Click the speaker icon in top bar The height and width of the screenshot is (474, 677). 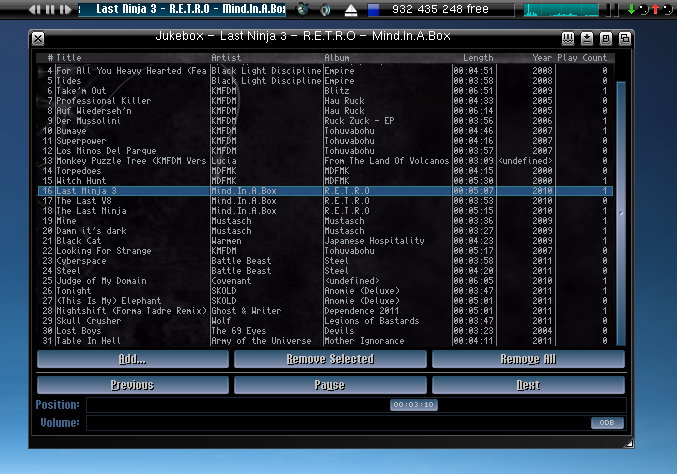[x=325, y=9]
